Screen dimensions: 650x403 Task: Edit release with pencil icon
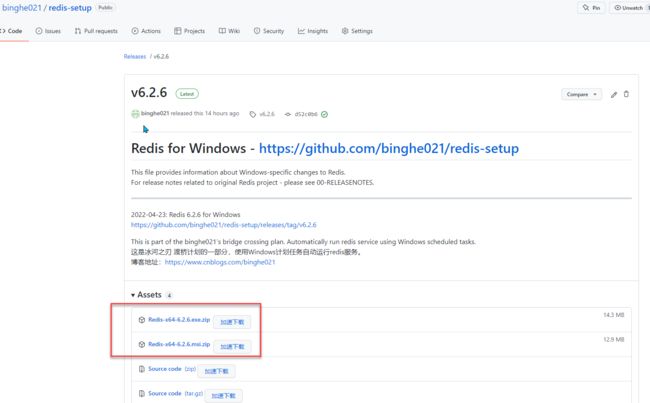(614, 95)
